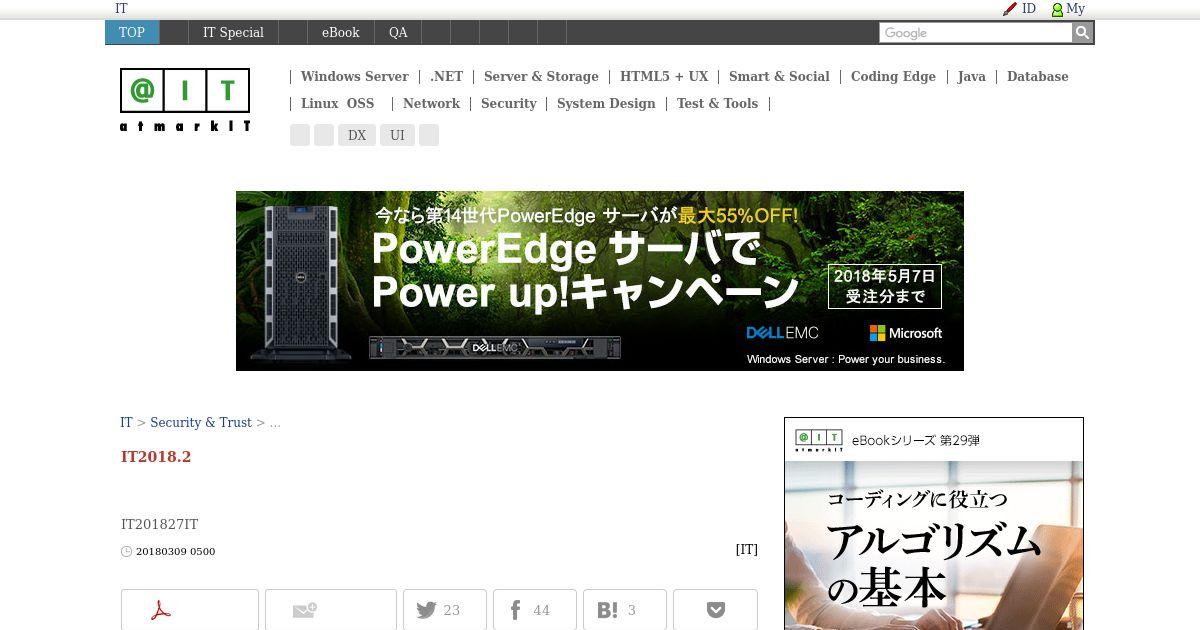1200x630 pixels.
Task: Click the IT breadcrumb link
Action: coord(126,422)
